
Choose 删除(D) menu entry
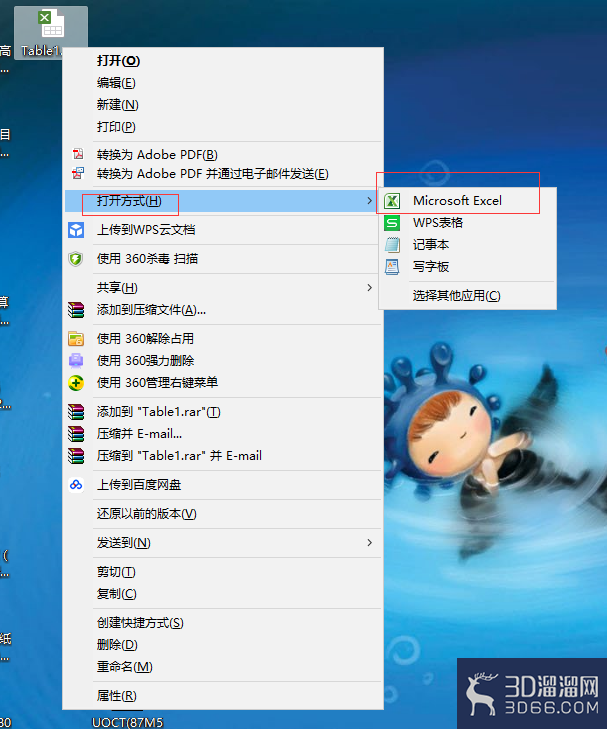click(x=223, y=645)
